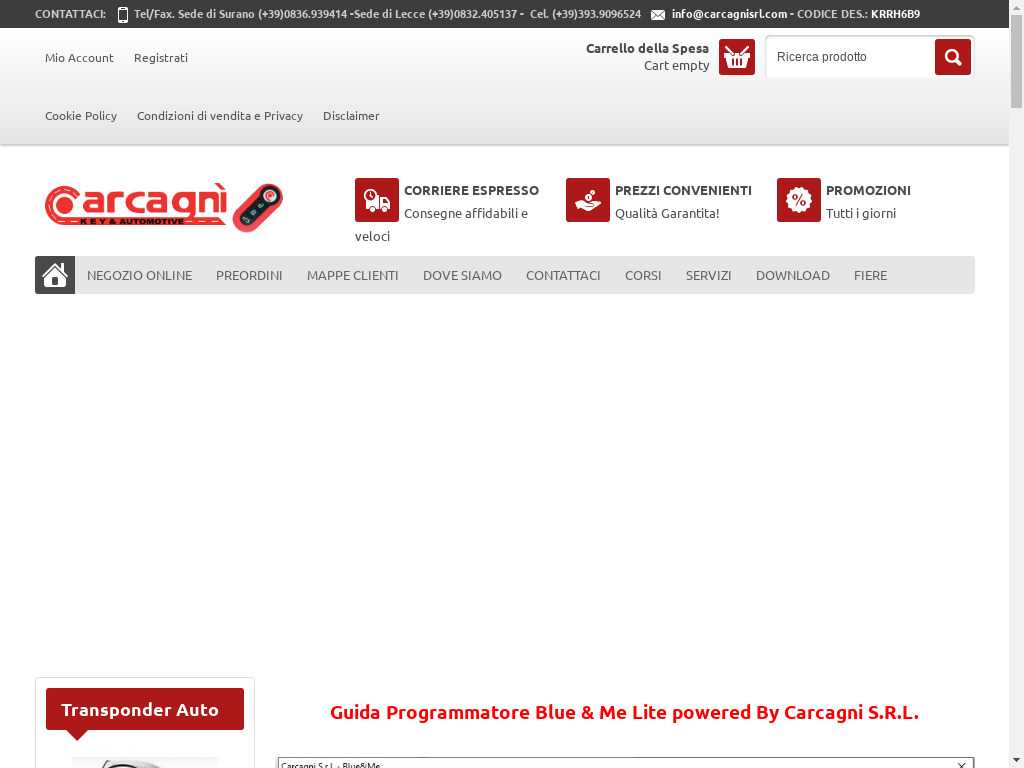
Task: Click the Carcagnì Key & Automotive logo
Action: pyautogui.click(x=164, y=207)
